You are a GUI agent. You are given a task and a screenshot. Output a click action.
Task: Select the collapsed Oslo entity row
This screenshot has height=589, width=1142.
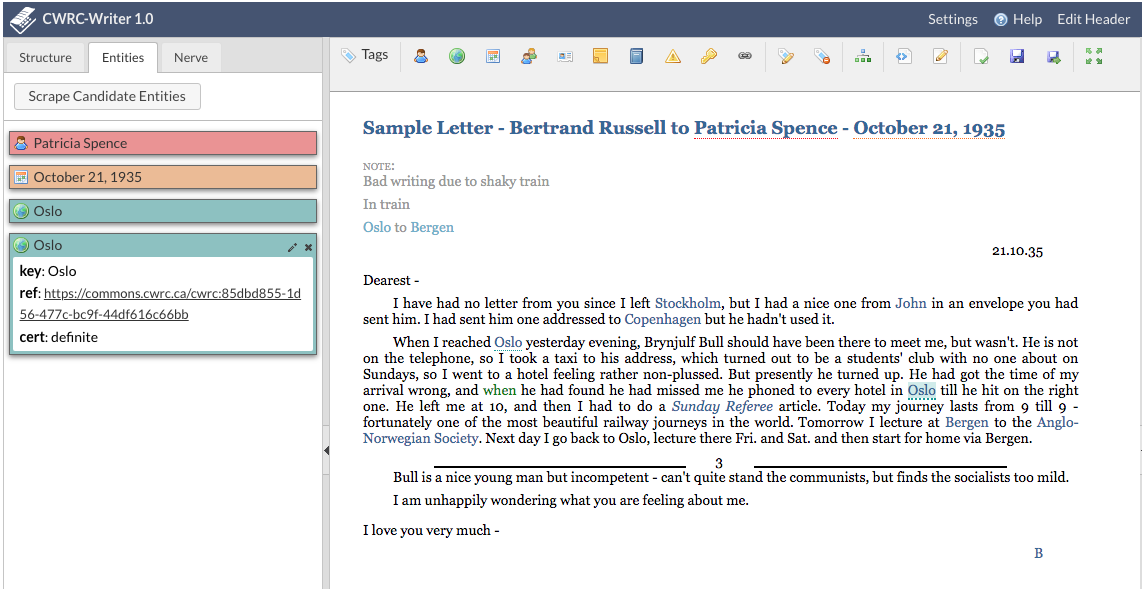click(x=163, y=211)
